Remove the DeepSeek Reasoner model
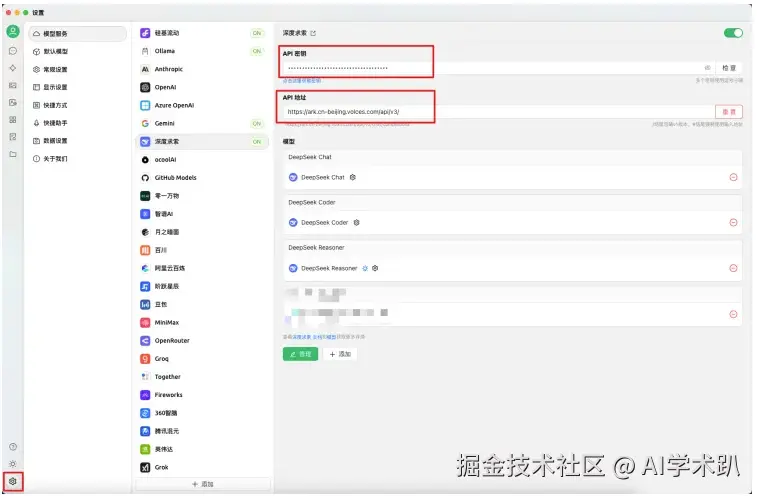Screen dimensions: 757x496 pos(733,268)
